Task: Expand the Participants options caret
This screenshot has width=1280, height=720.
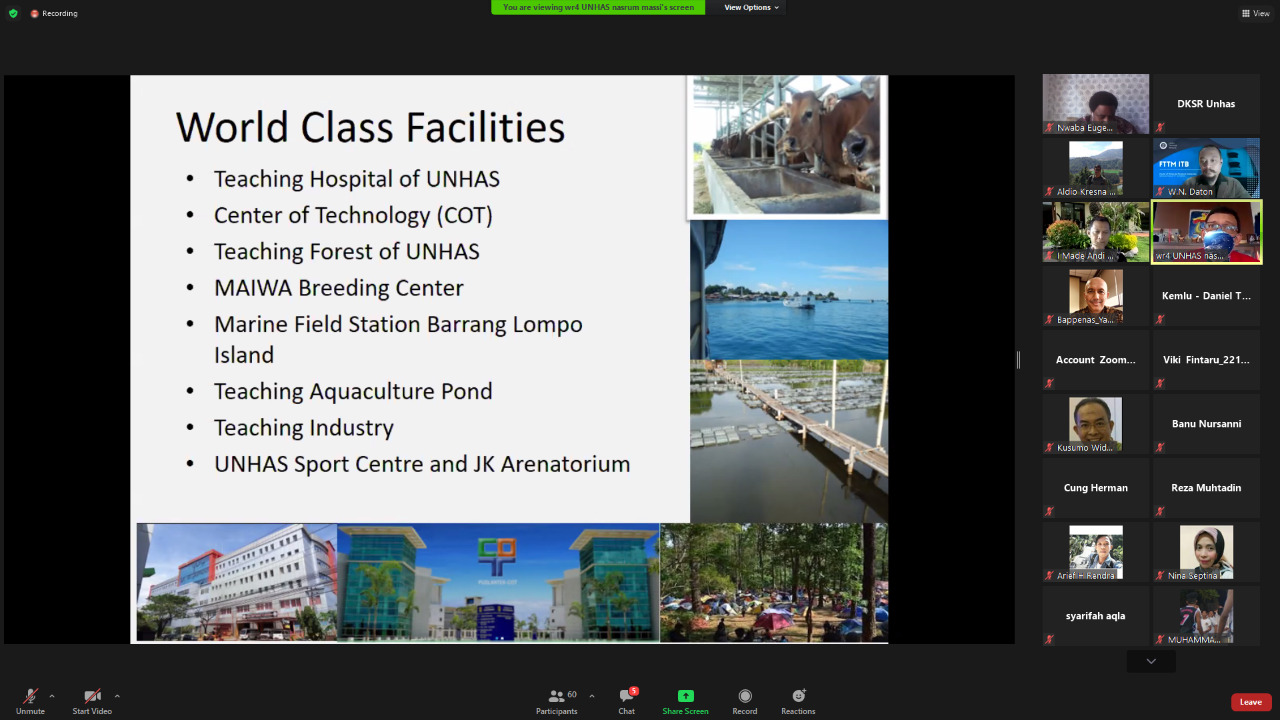Action: tap(591, 696)
